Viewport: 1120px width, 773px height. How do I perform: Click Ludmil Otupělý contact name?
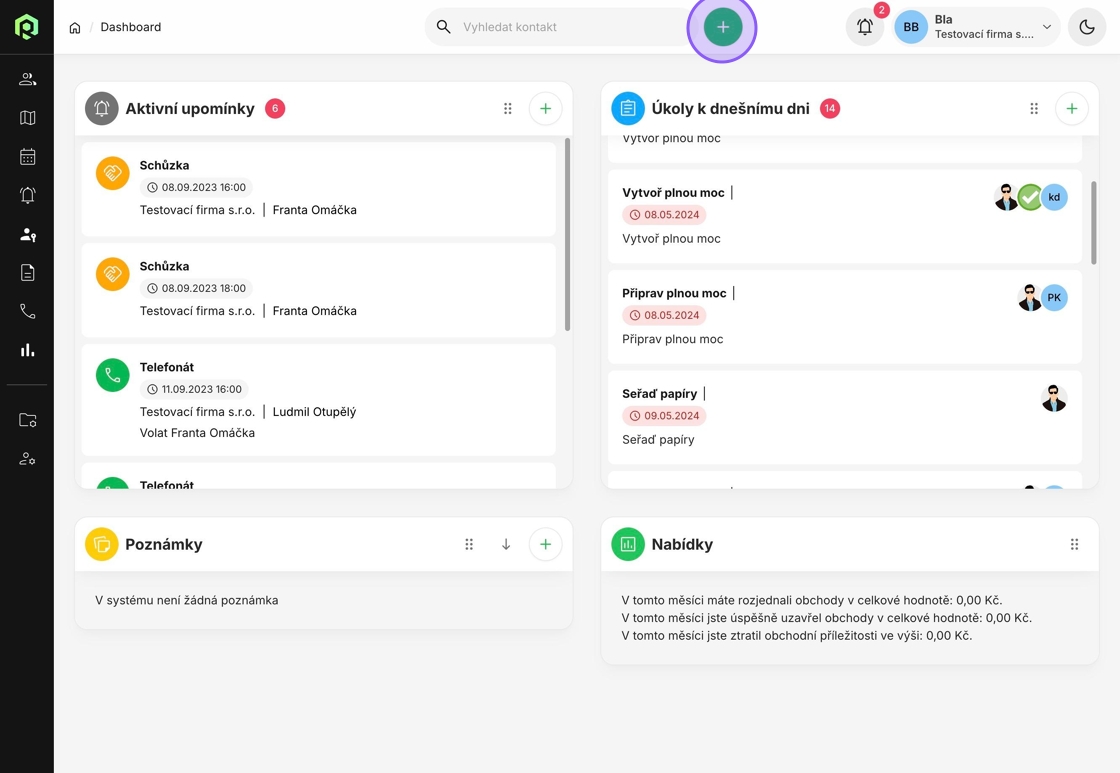(314, 412)
